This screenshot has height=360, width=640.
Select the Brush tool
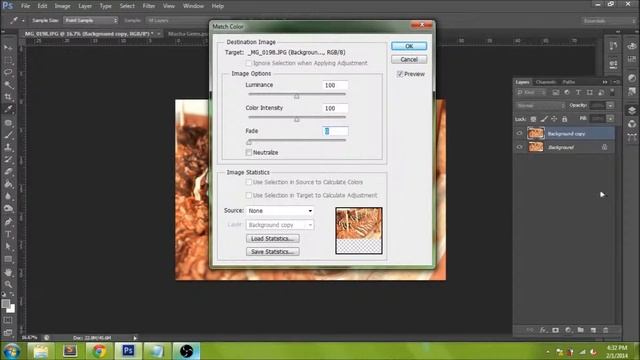(8, 135)
